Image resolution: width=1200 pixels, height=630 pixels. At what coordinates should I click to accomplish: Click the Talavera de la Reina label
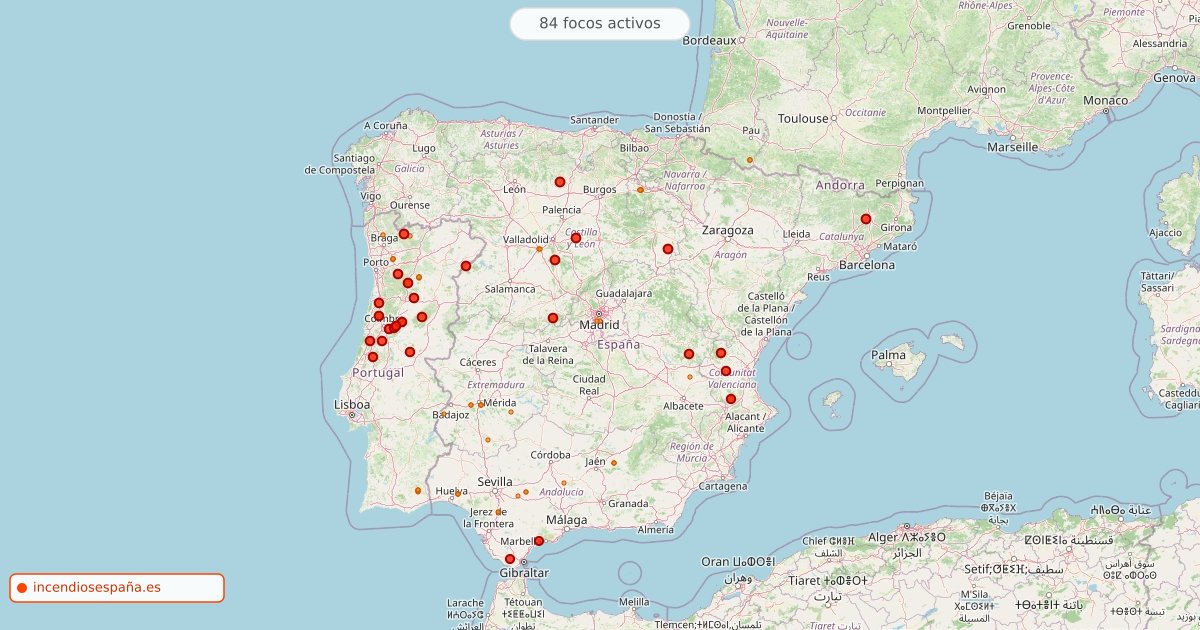coord(547,354)
